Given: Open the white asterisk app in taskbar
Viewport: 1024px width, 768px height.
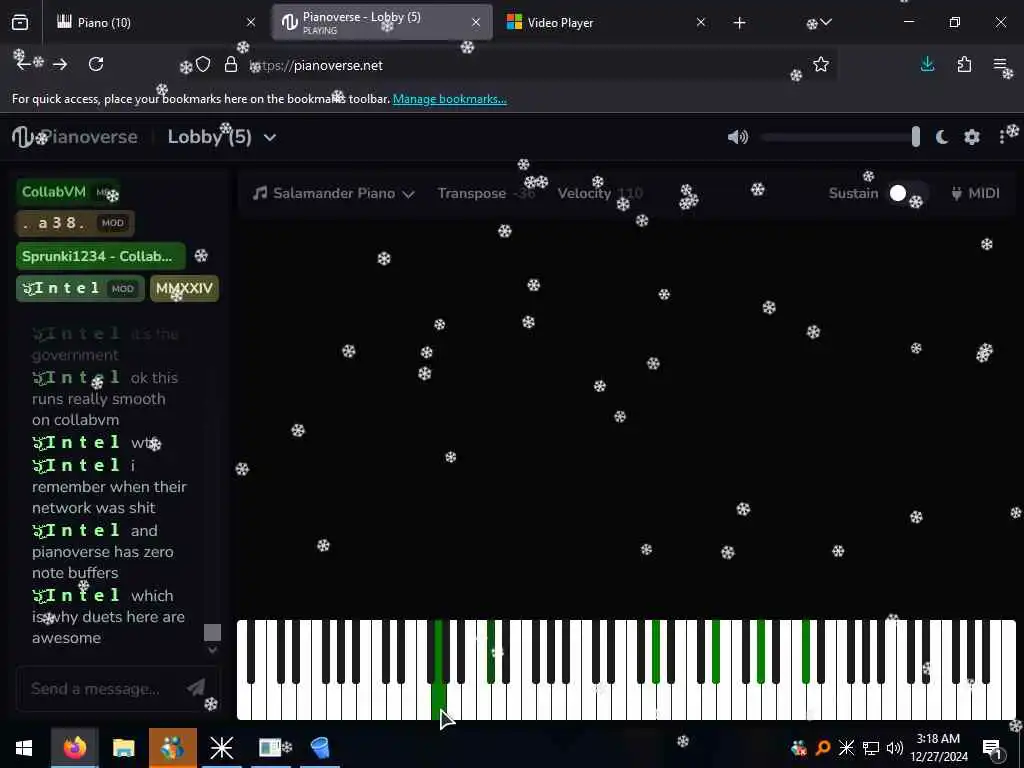Looking at the screenshot, I should click(x=221, y=748).
